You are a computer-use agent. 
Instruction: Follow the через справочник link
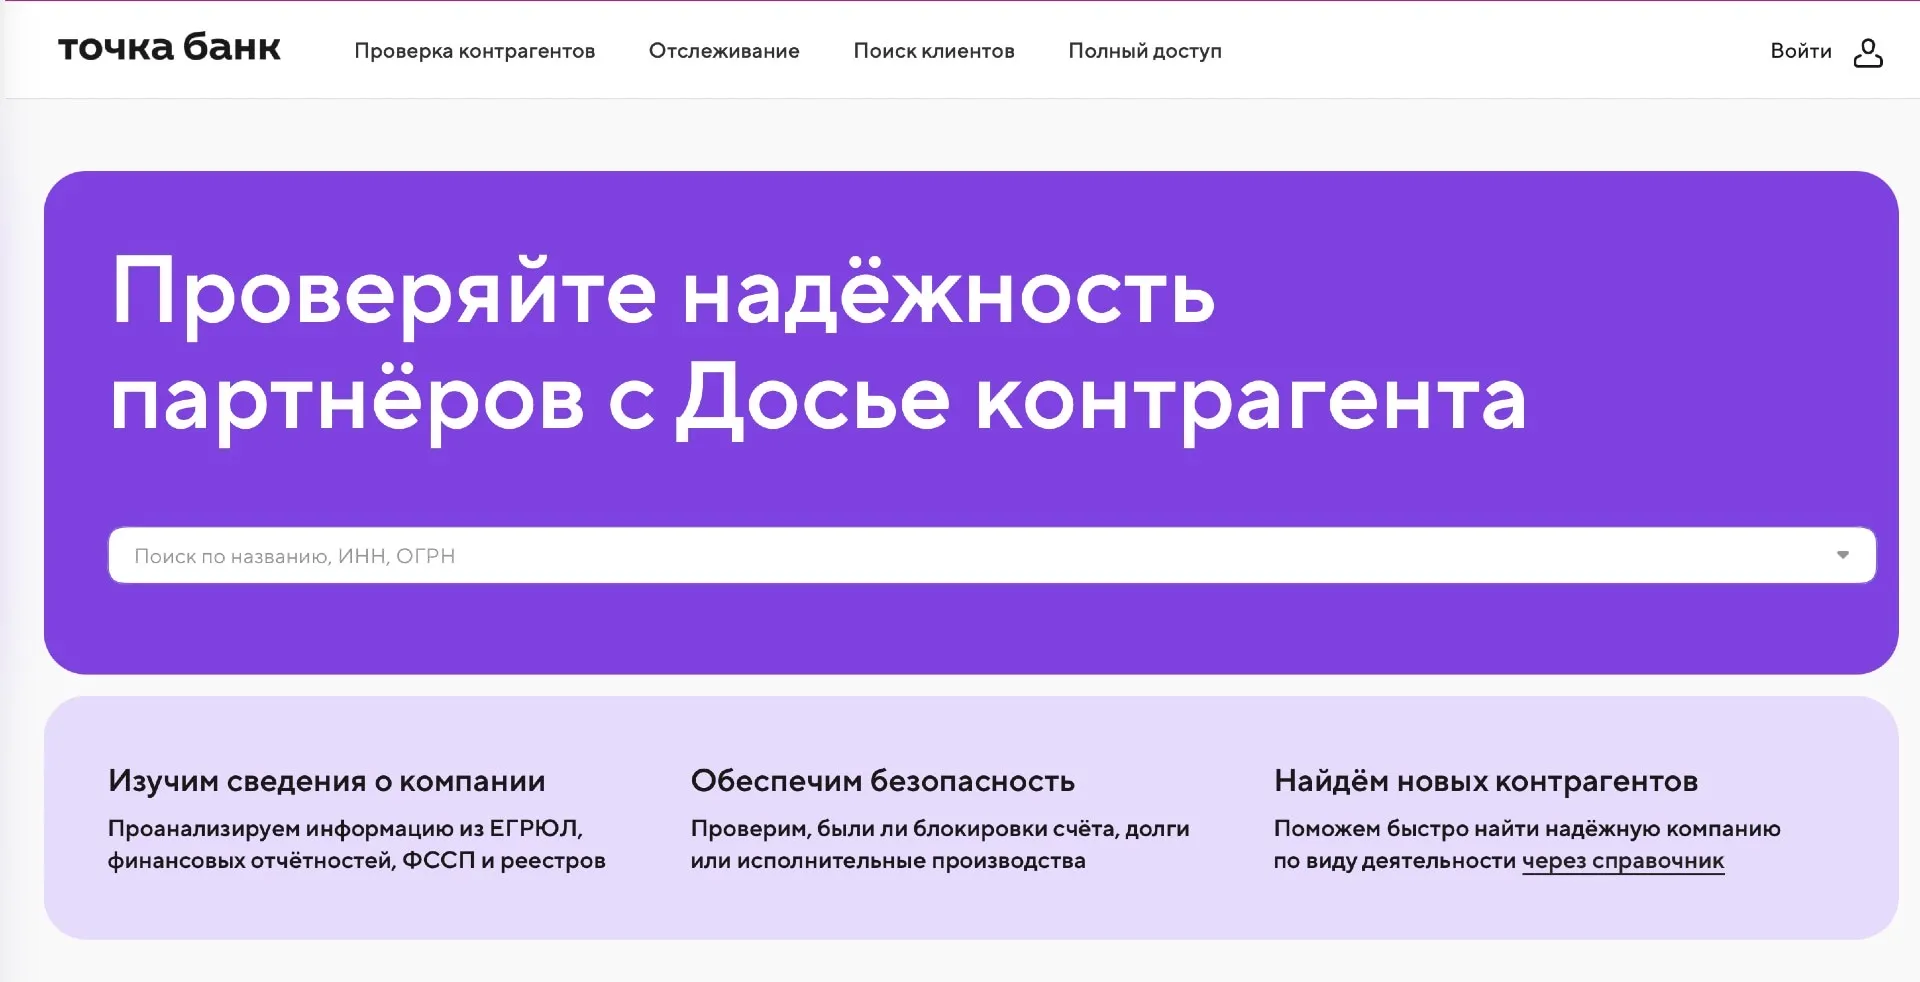pyautogui.click(x=1622, y=861)
